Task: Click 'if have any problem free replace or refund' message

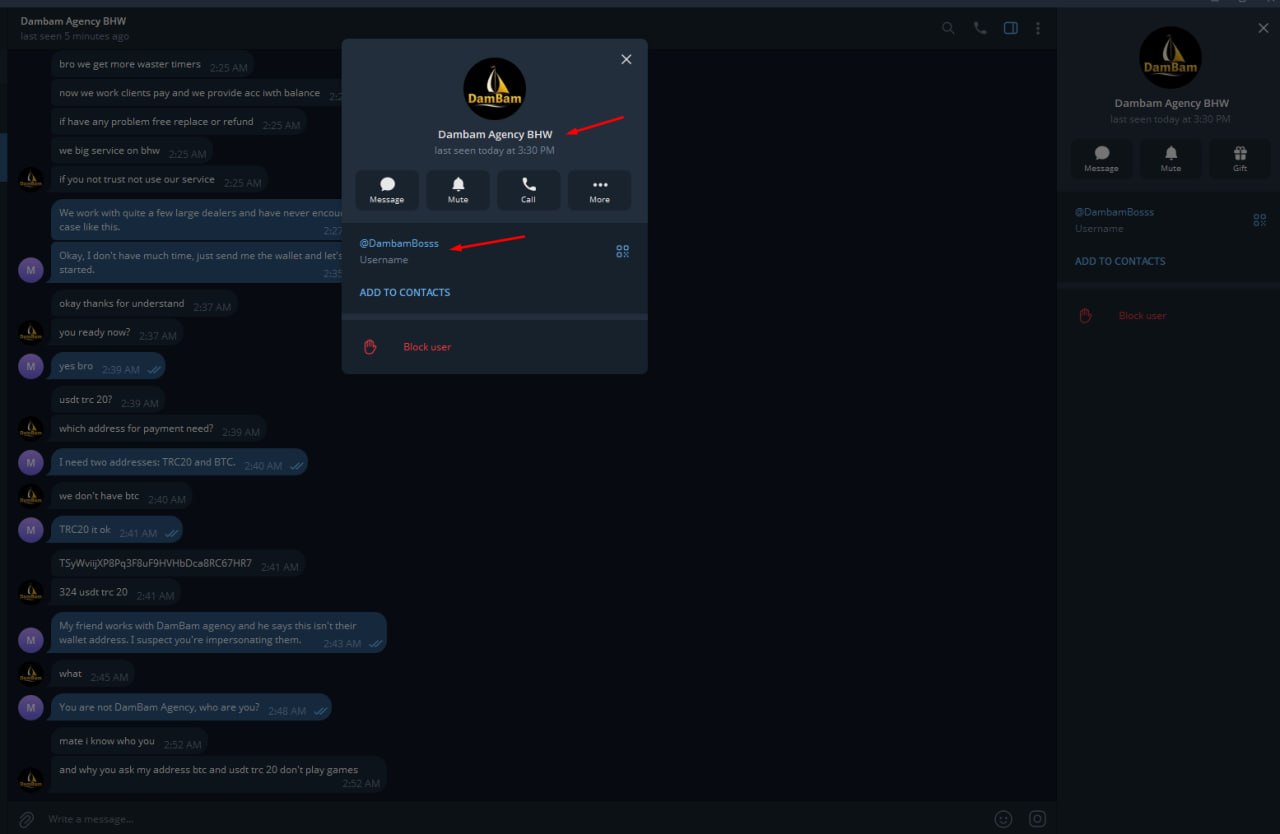Action: pos(179,123)
